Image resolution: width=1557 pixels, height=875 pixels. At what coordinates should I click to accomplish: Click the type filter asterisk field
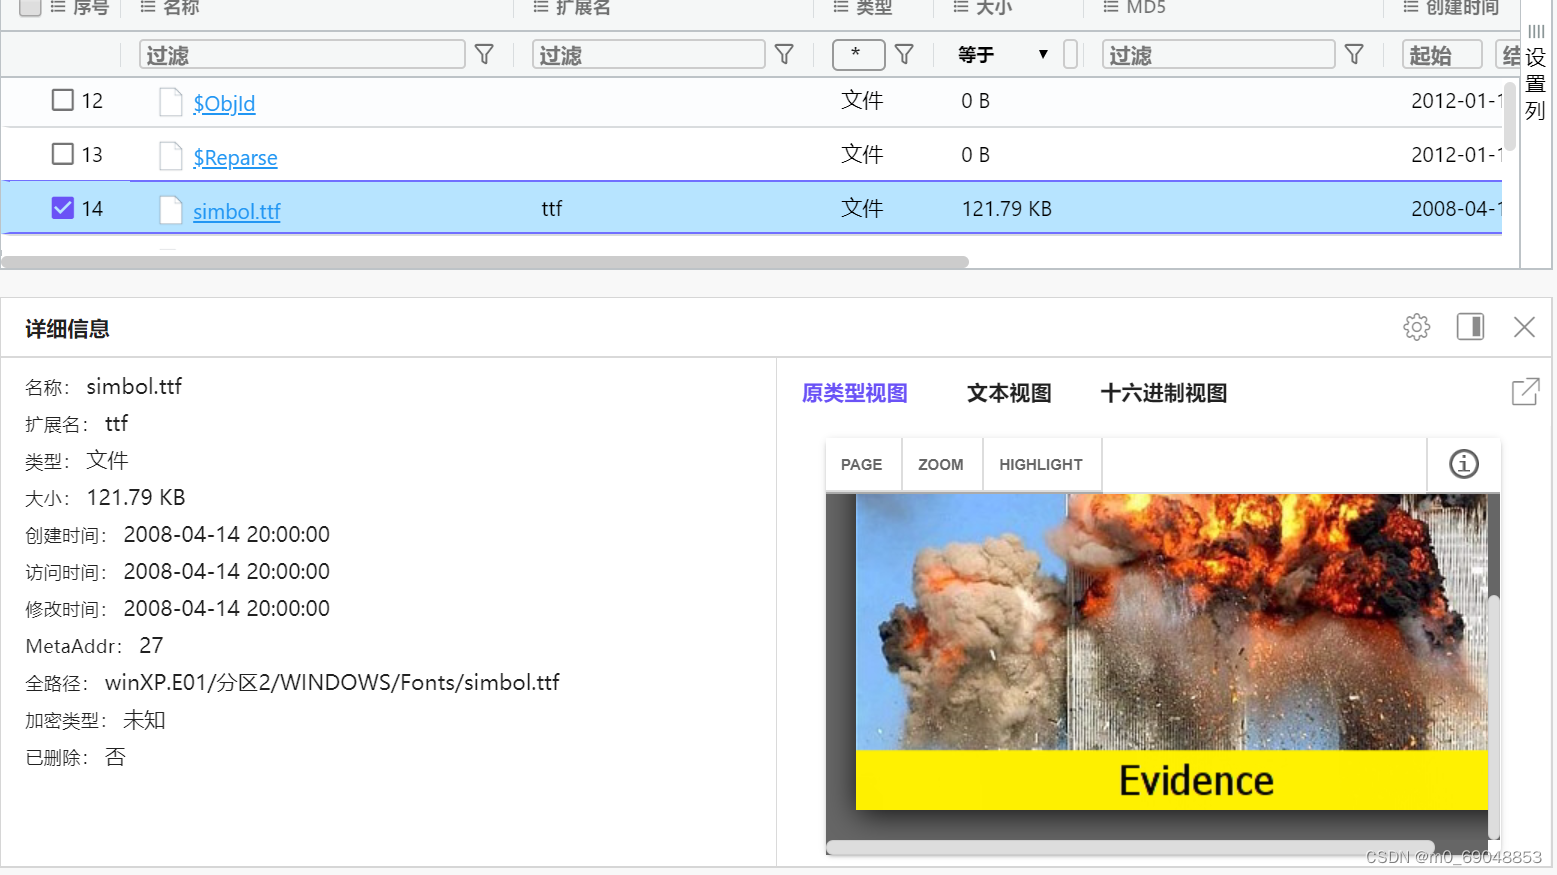pos(859,54)
